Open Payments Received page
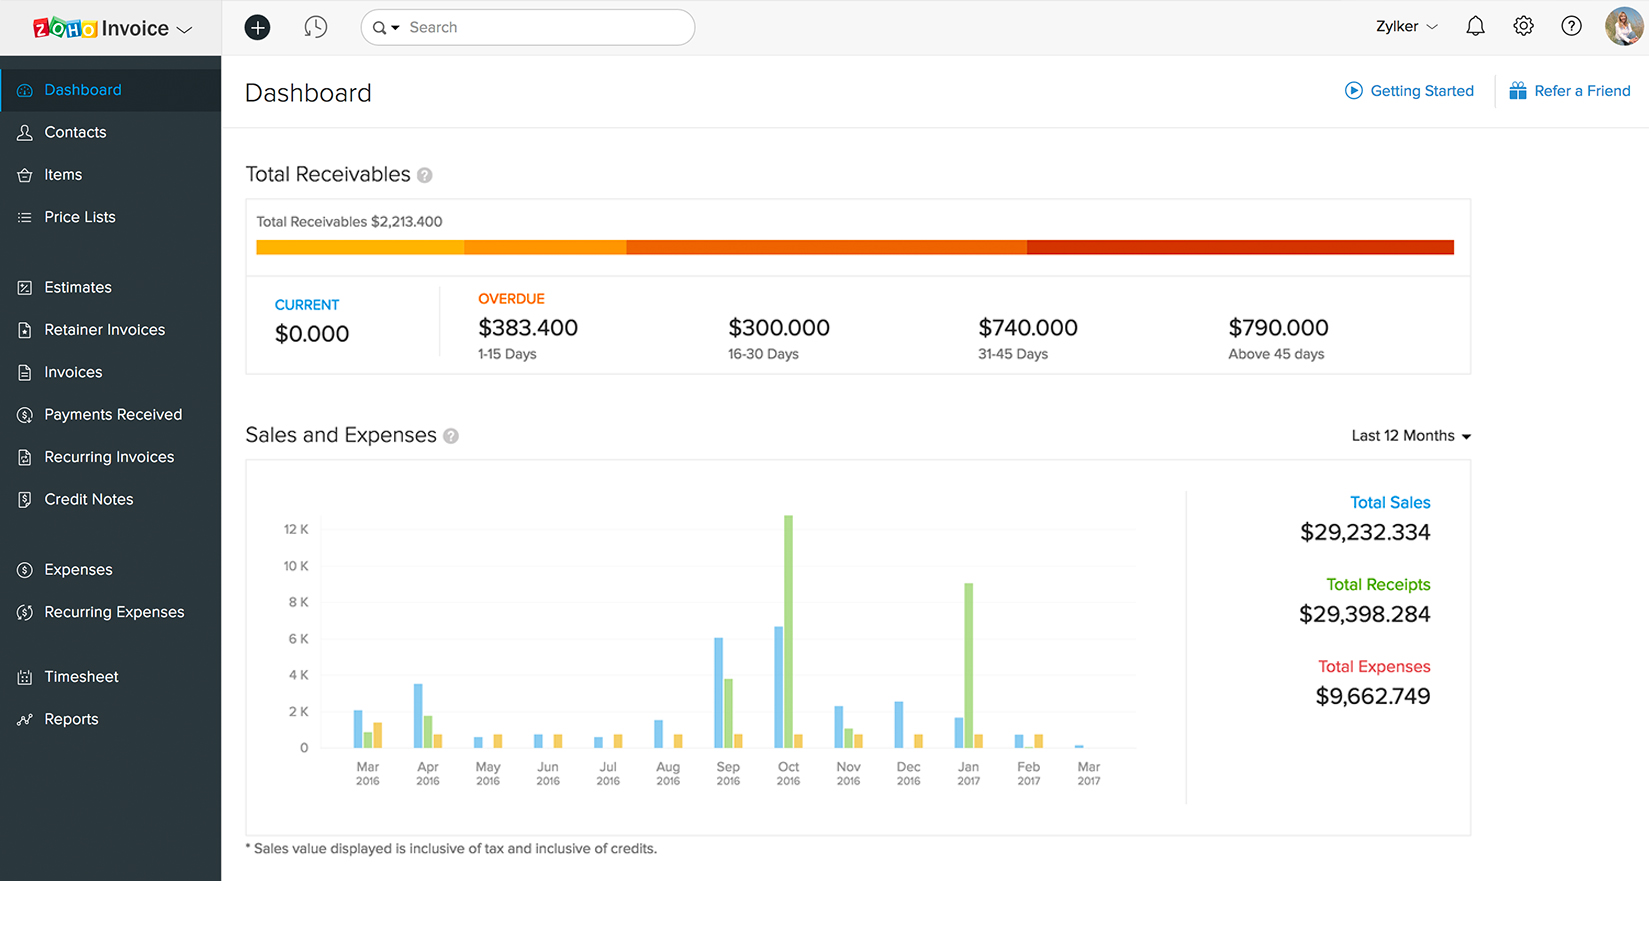The width and height of the screenshot is (1651, 929). pos(113,415)
